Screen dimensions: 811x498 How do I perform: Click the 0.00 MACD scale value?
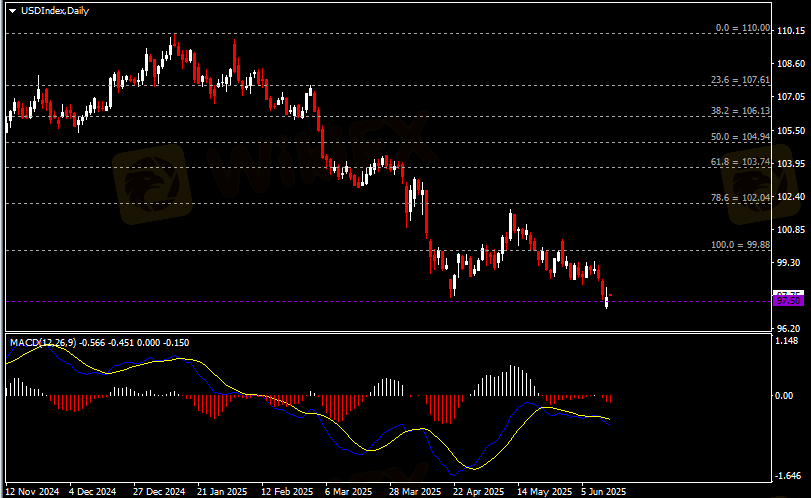click(x=784, y=396)
